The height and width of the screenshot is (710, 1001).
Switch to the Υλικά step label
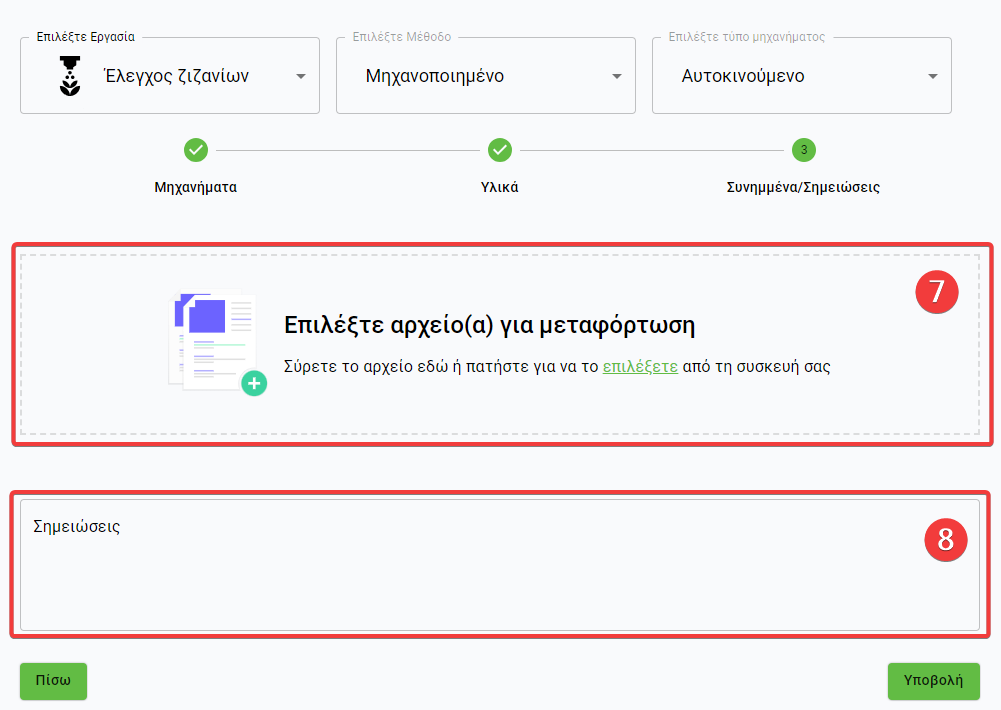pos(500,187)
